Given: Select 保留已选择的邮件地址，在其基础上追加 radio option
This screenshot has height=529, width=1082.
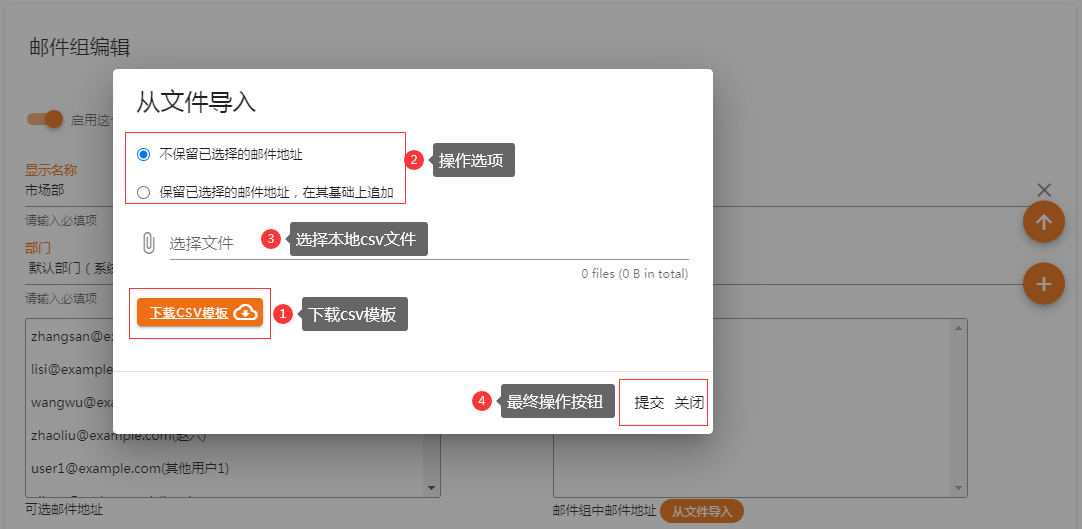Looking at the screenshot, I should (144, 192).
